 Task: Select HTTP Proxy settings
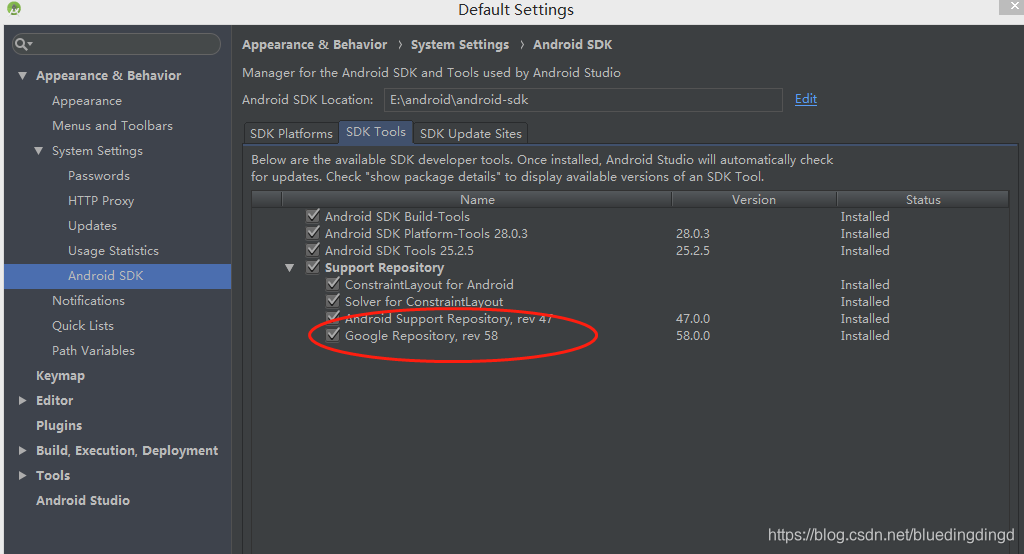click(x=101, y=201)
